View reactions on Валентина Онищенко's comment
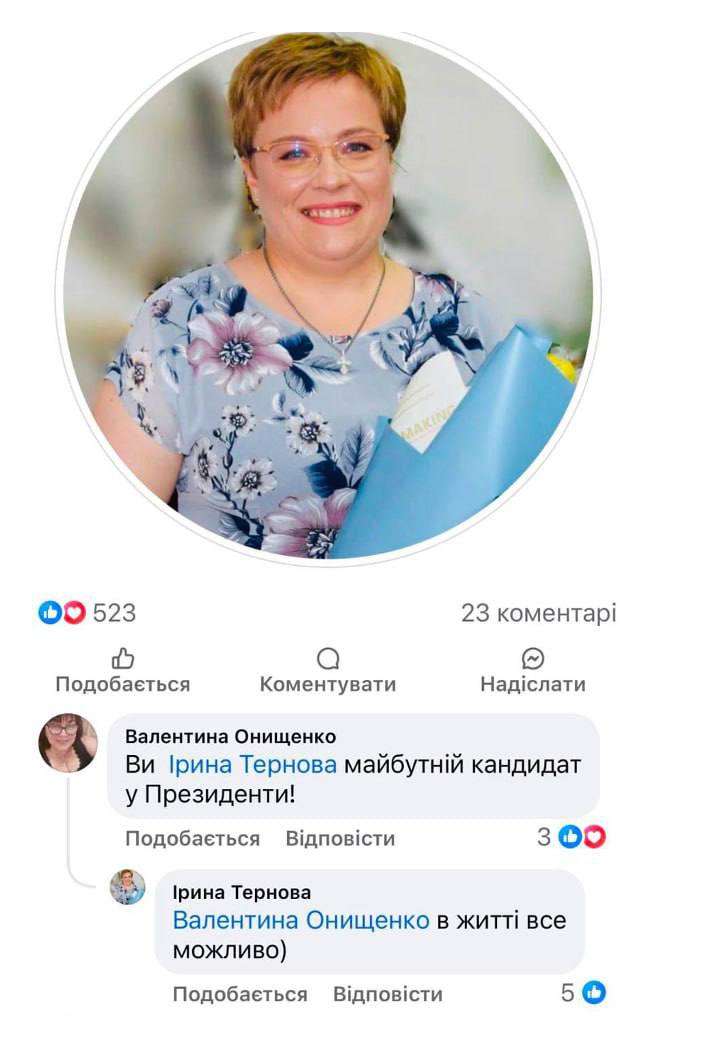The height and width of the screenshot is (1052, 708). pos(571,837)
